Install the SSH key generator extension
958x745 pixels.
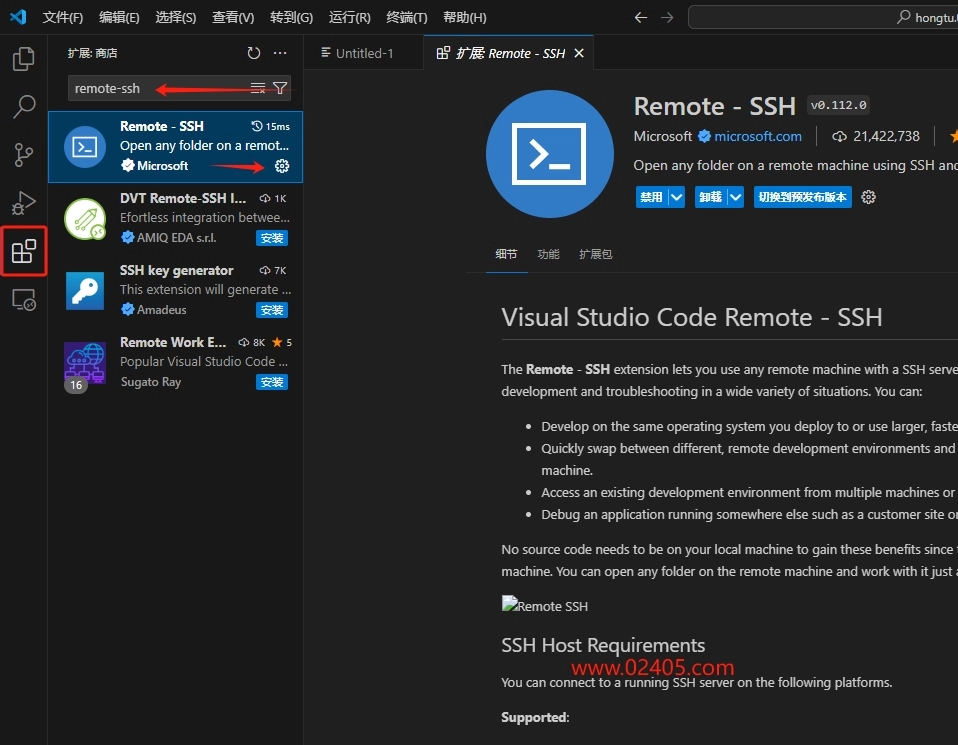[272, 310]
